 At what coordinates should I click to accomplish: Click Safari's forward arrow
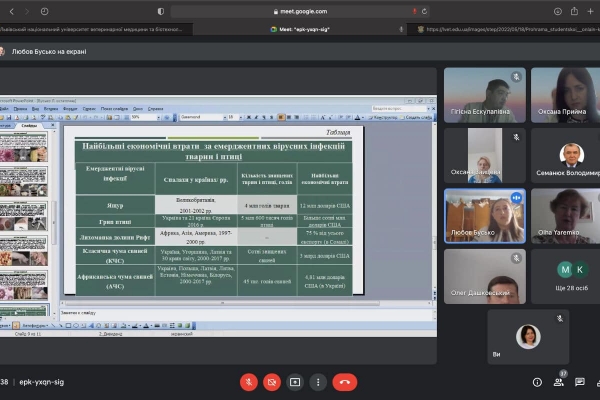click(27, 11)
